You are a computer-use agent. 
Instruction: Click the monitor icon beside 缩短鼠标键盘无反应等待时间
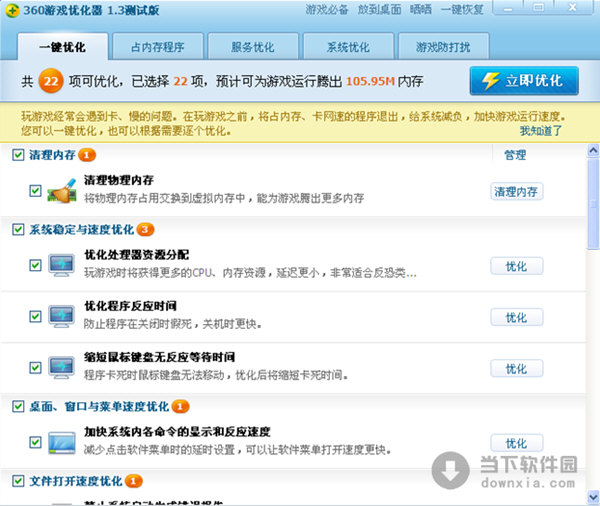pos(62,367)
